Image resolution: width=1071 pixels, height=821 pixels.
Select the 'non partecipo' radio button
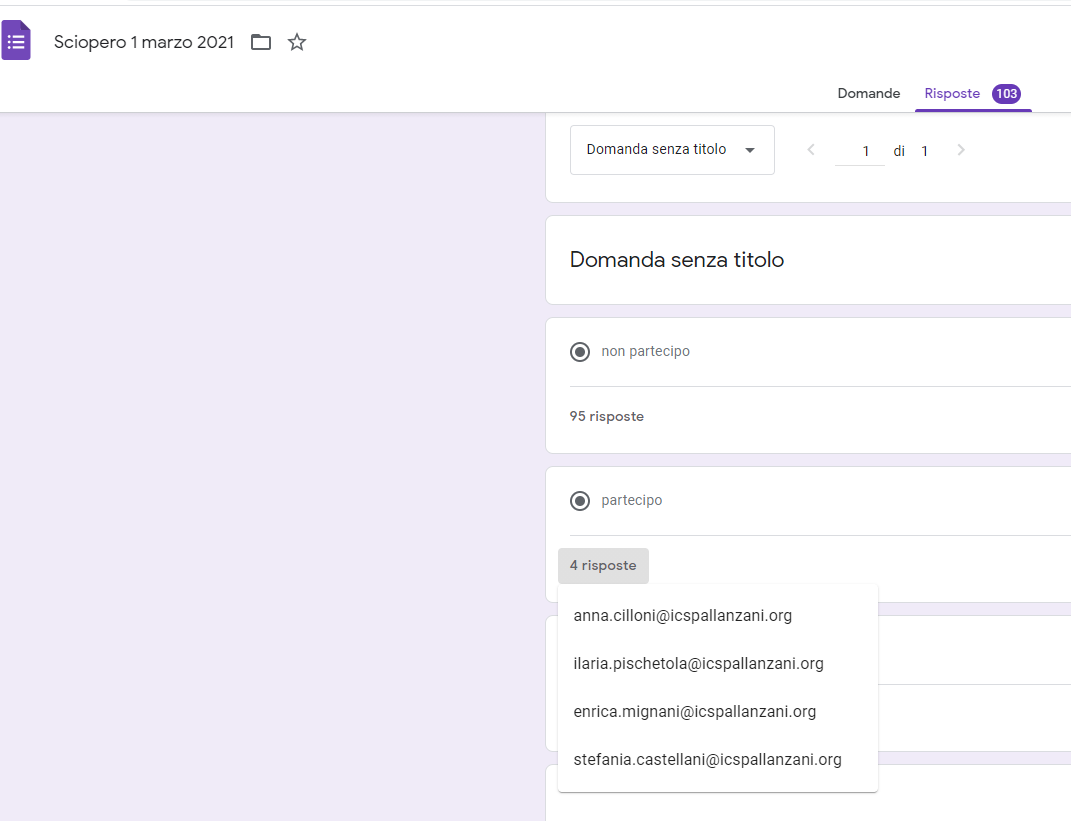click(579, 352)
